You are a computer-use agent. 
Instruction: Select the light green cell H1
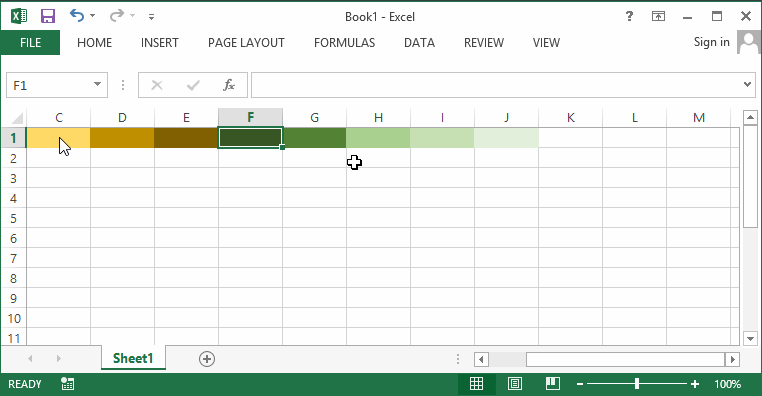[x=378, y=138]
